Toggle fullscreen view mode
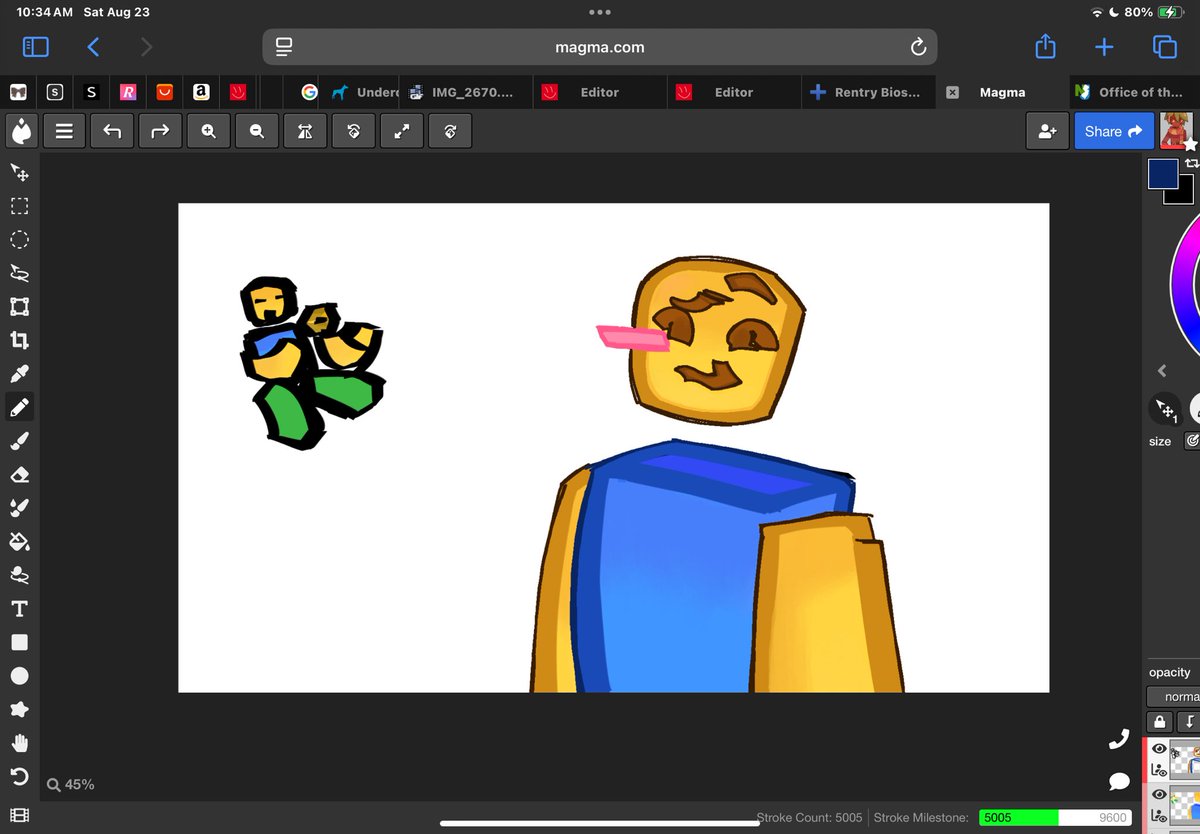 coord(401,131)
